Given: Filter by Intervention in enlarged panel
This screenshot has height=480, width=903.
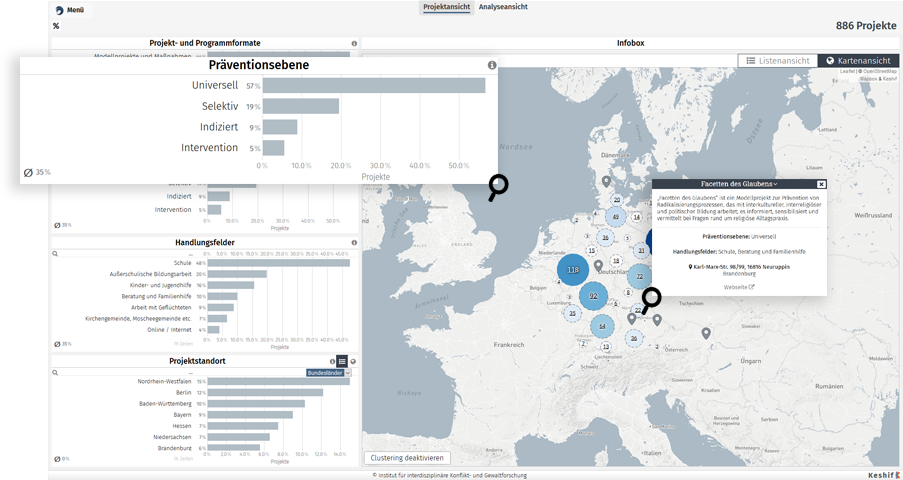Looking at the screenshot, I should point(274,148).
